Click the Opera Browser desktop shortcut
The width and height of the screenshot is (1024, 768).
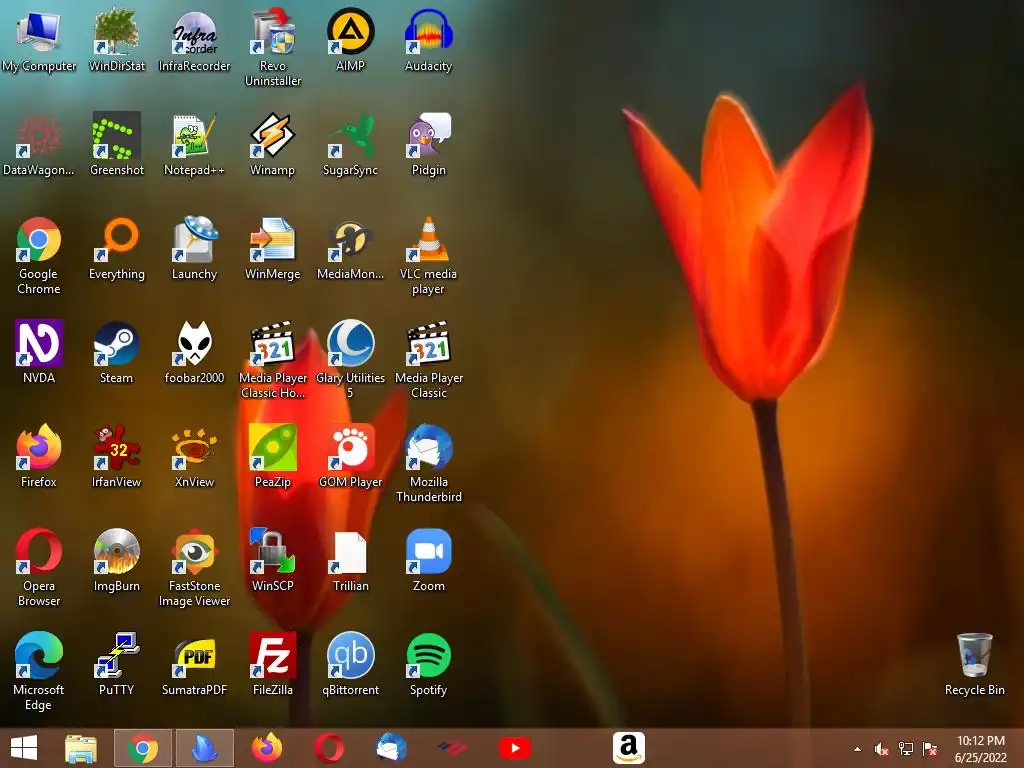point(39,567)
